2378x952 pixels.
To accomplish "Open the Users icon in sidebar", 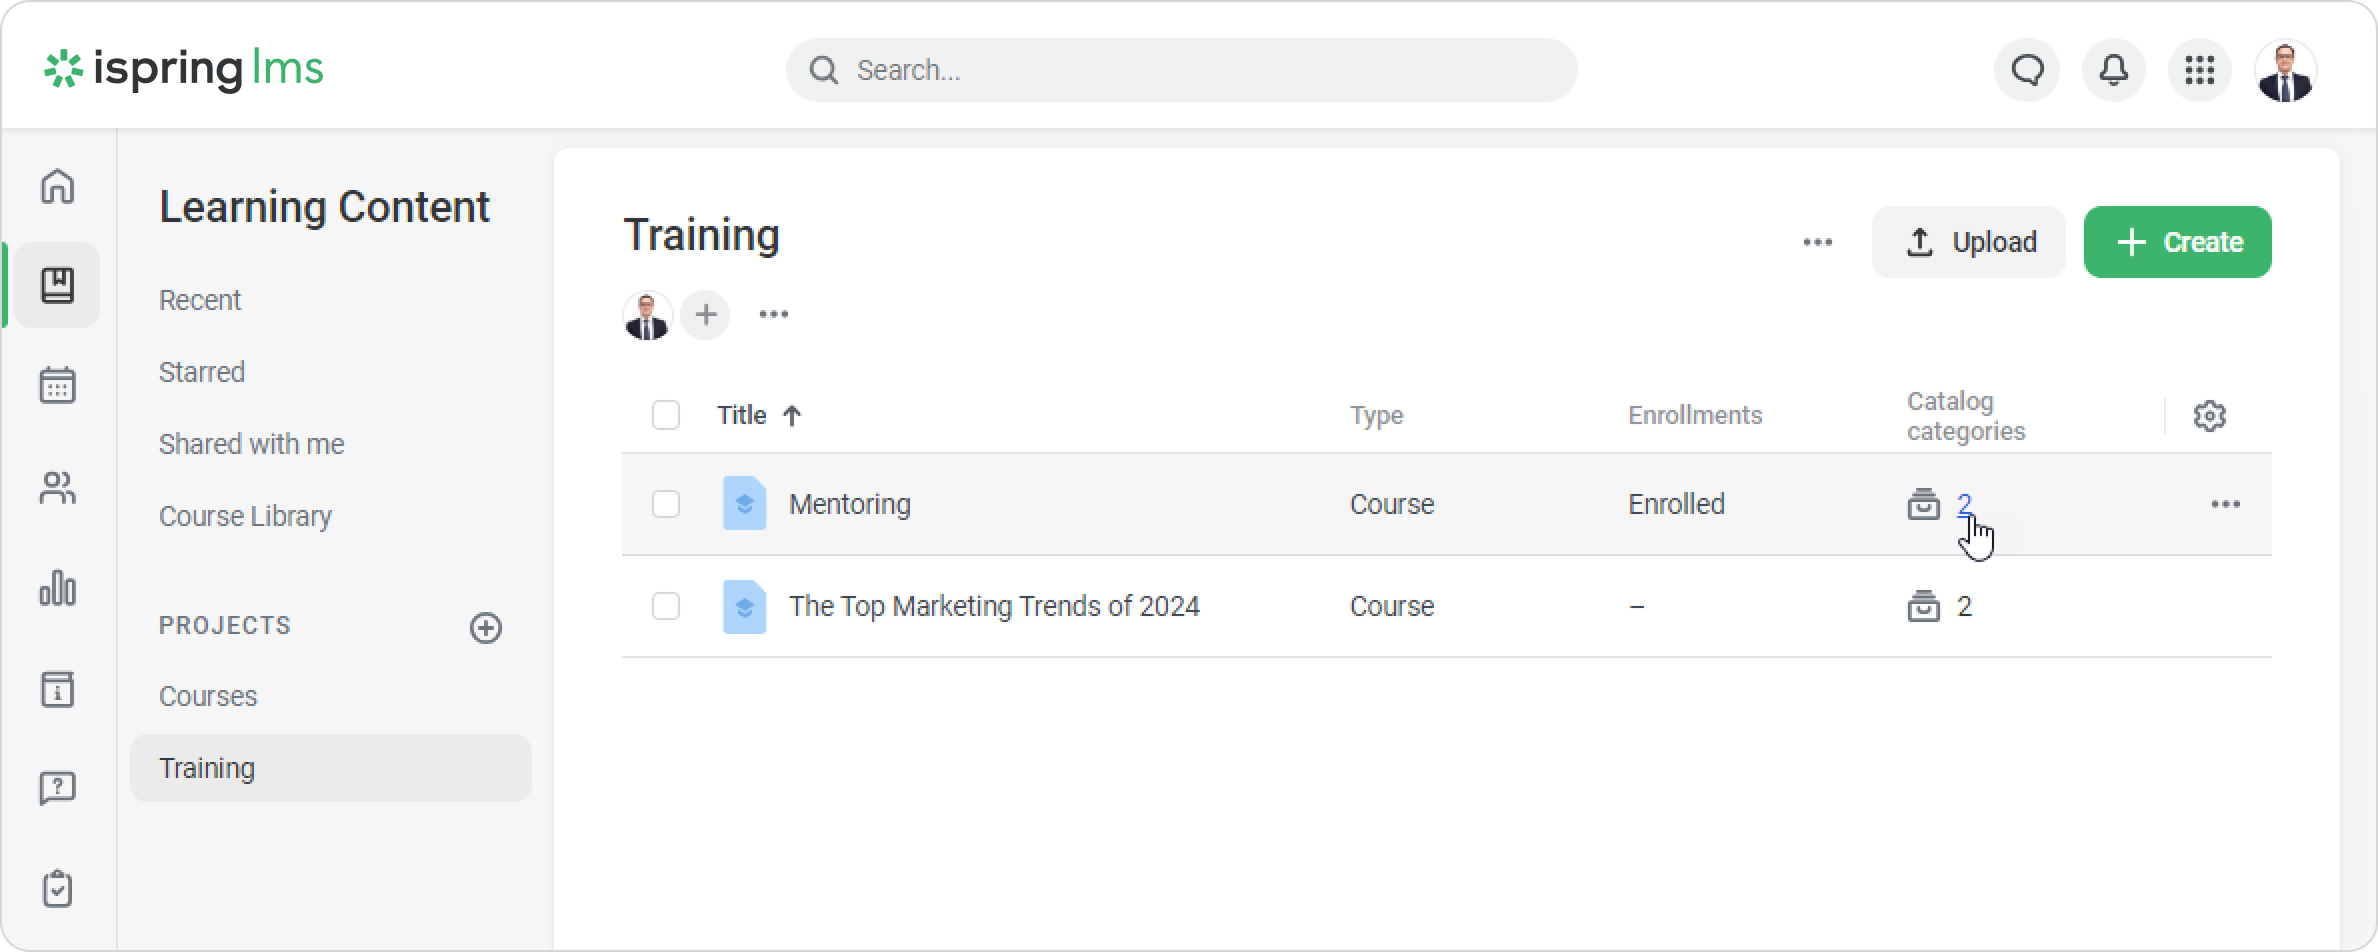I will coord(57,488).
